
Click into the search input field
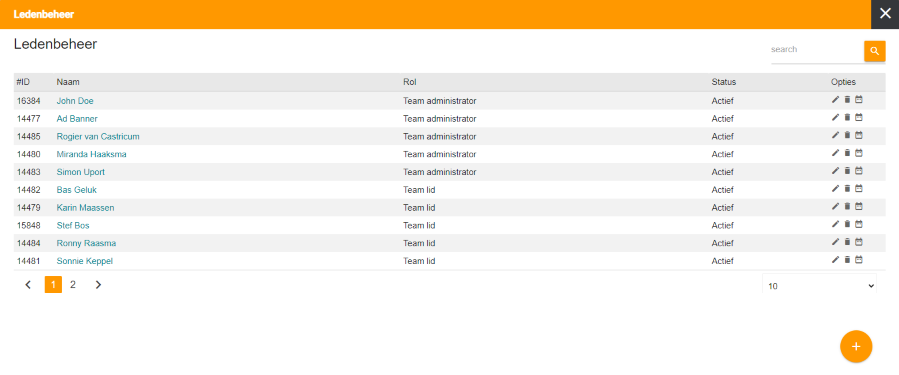(816, 50)
